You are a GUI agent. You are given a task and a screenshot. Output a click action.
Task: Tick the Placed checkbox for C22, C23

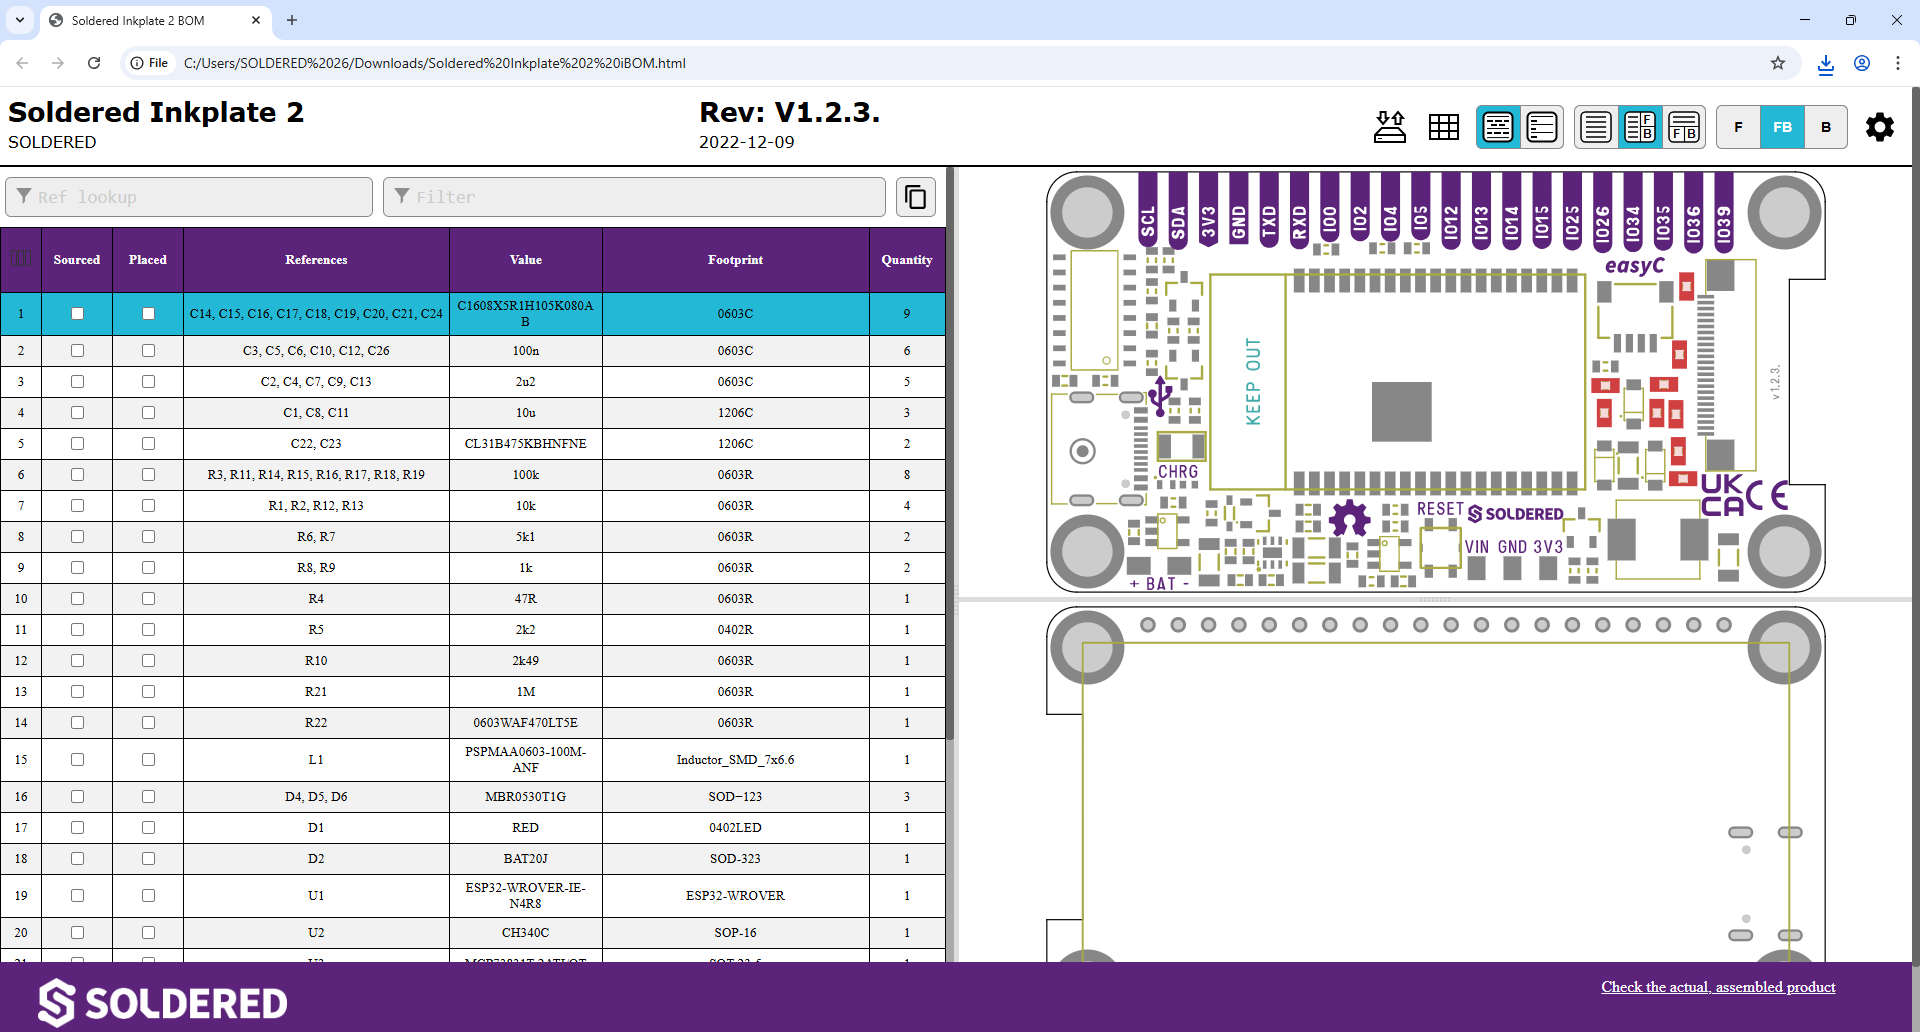coord(148,443)
